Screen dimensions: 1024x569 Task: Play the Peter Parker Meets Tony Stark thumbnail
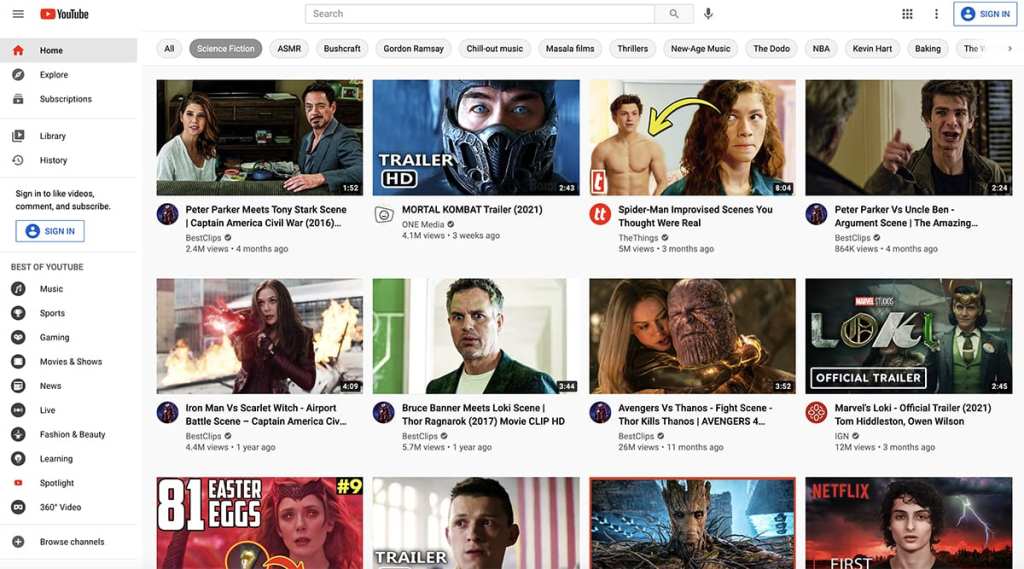(x=260, y=138)
